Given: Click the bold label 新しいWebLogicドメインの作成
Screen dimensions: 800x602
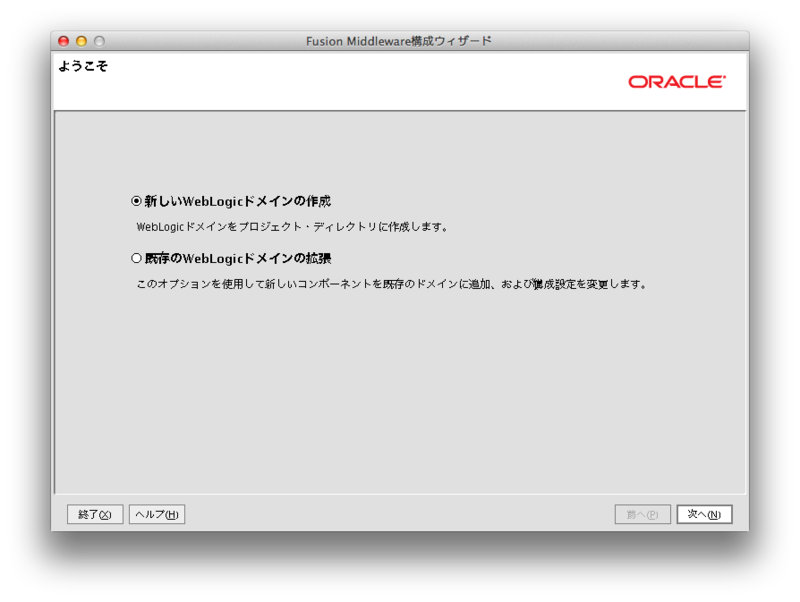Looking at the screenshot, I should pos(240,199).
